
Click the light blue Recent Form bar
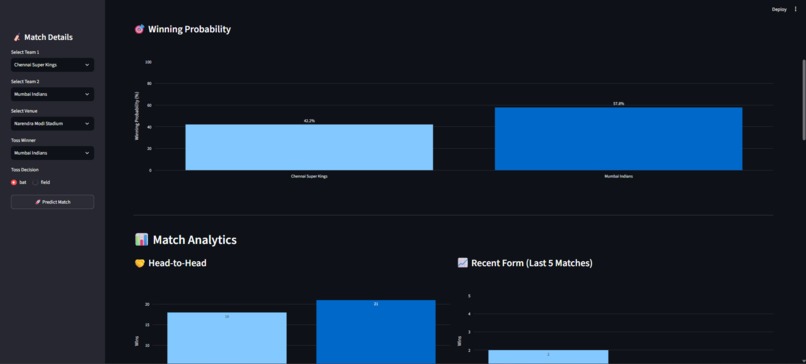coord(548,357)
